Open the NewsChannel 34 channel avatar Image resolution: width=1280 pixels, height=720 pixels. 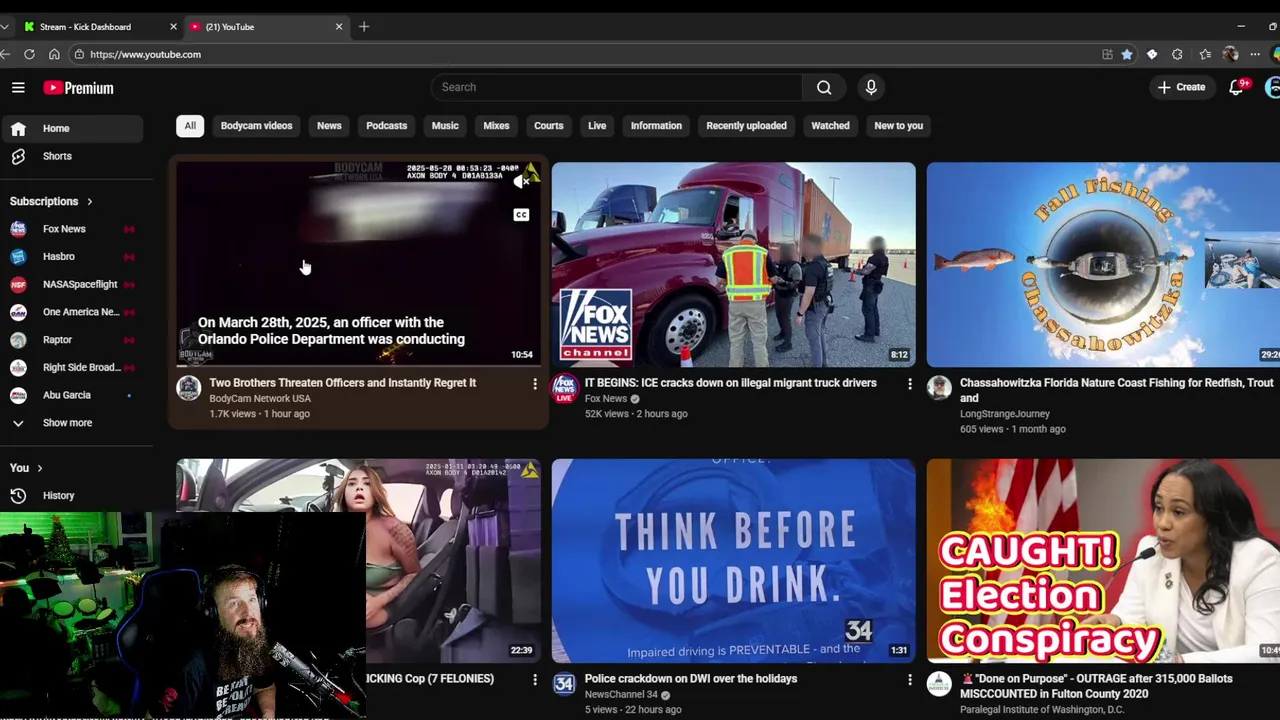[564, 684]
